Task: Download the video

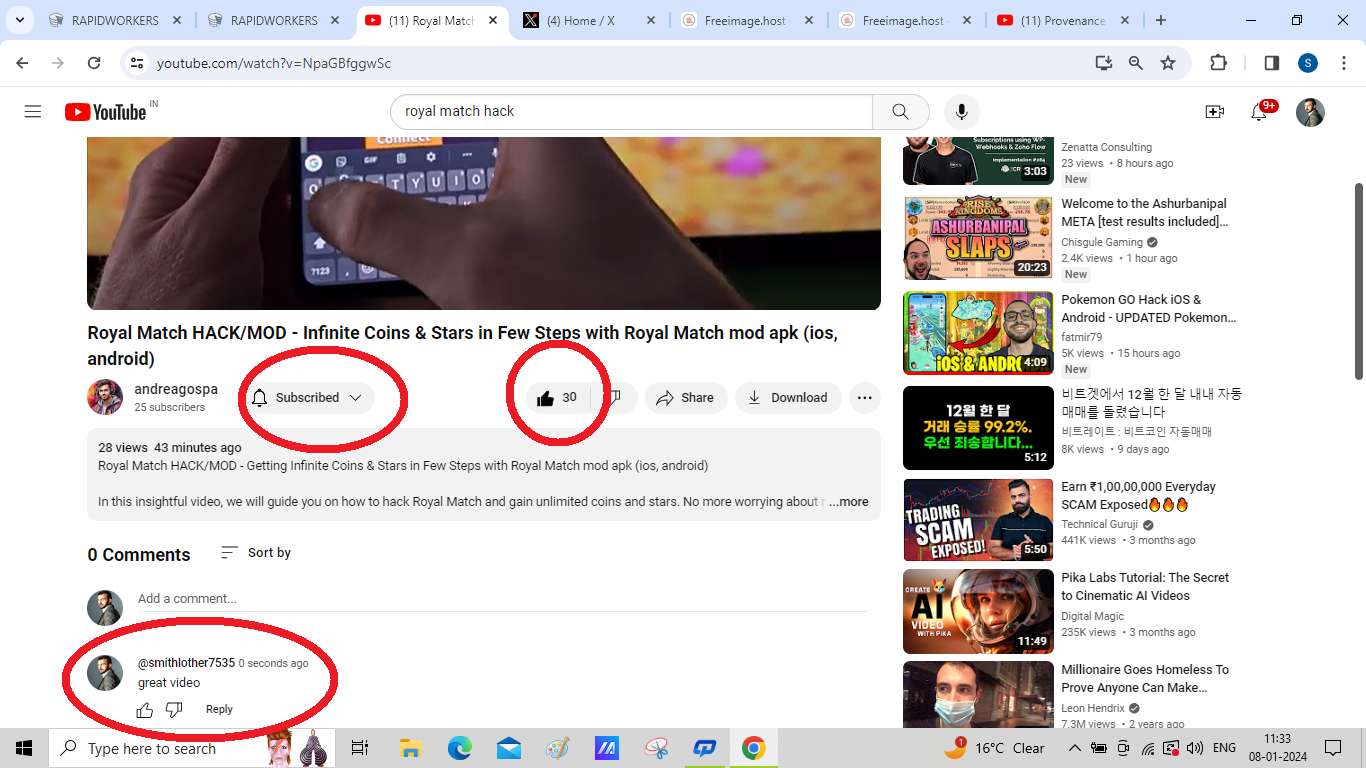Action: (788, 398)
